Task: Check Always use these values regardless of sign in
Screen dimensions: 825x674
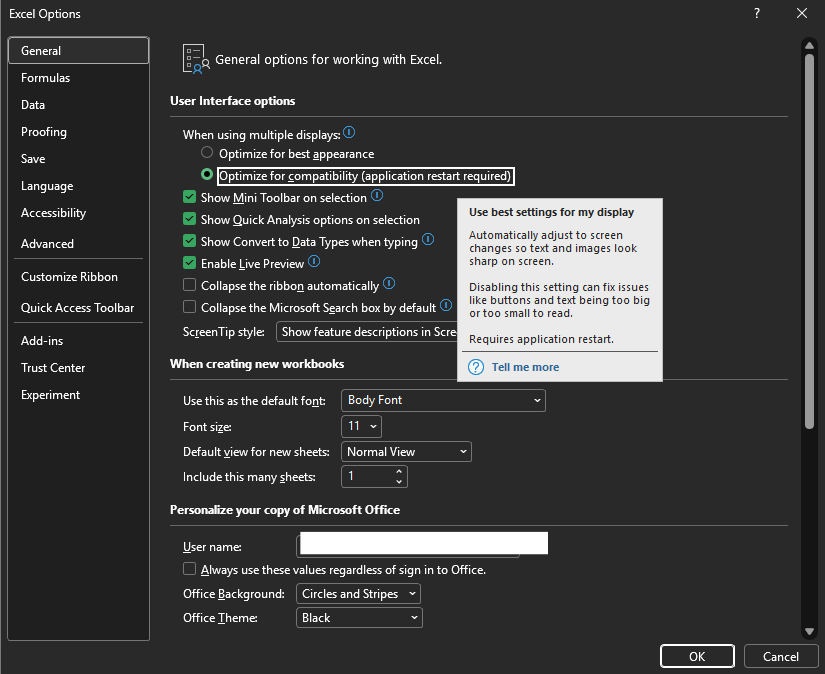Action: pyautogui.click(x=189, y=569)
